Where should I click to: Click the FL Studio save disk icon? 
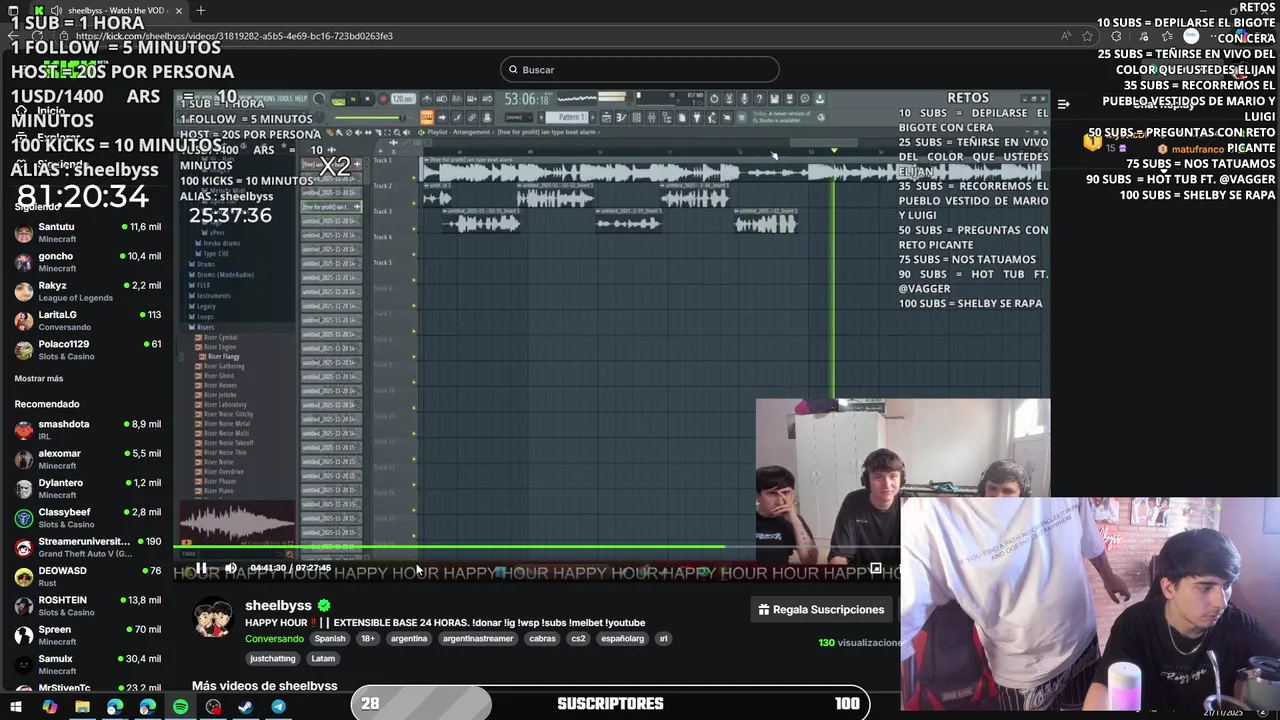coord(775,99)
